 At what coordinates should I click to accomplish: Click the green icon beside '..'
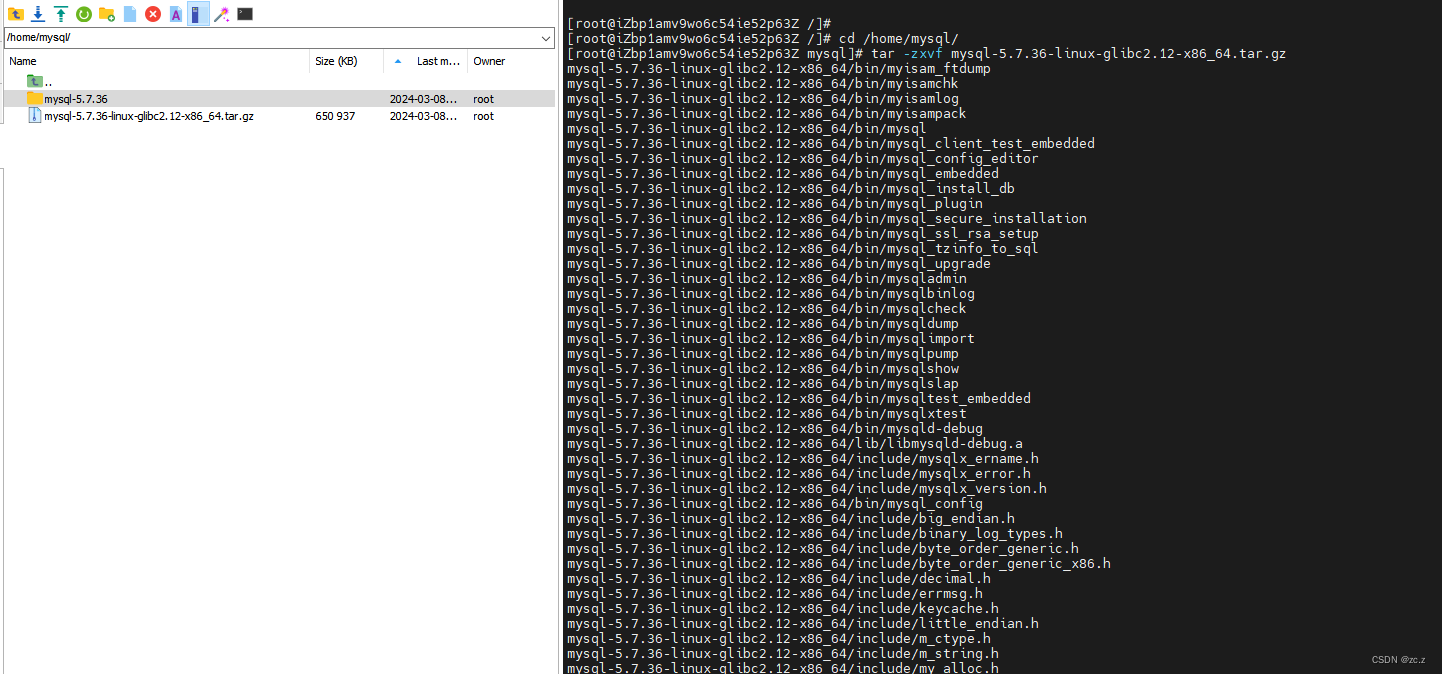(x=35, y=81)
